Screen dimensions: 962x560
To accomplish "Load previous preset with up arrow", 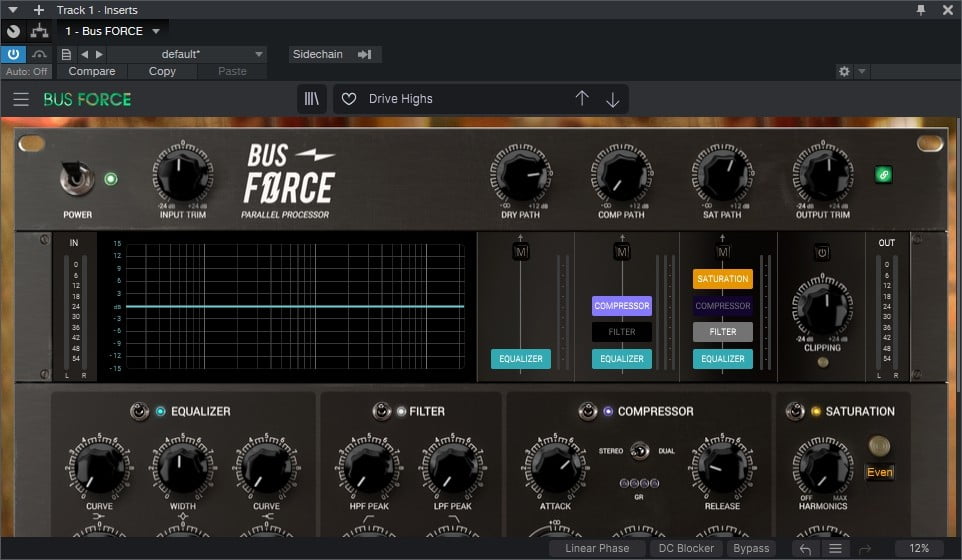I will 582,99.
